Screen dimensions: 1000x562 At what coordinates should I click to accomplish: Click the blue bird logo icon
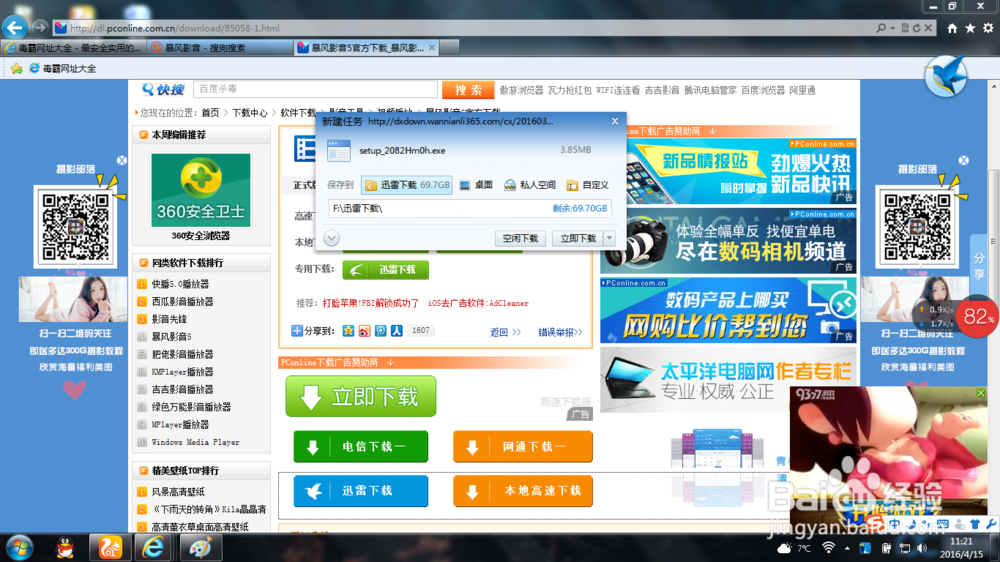click(946, 76)
